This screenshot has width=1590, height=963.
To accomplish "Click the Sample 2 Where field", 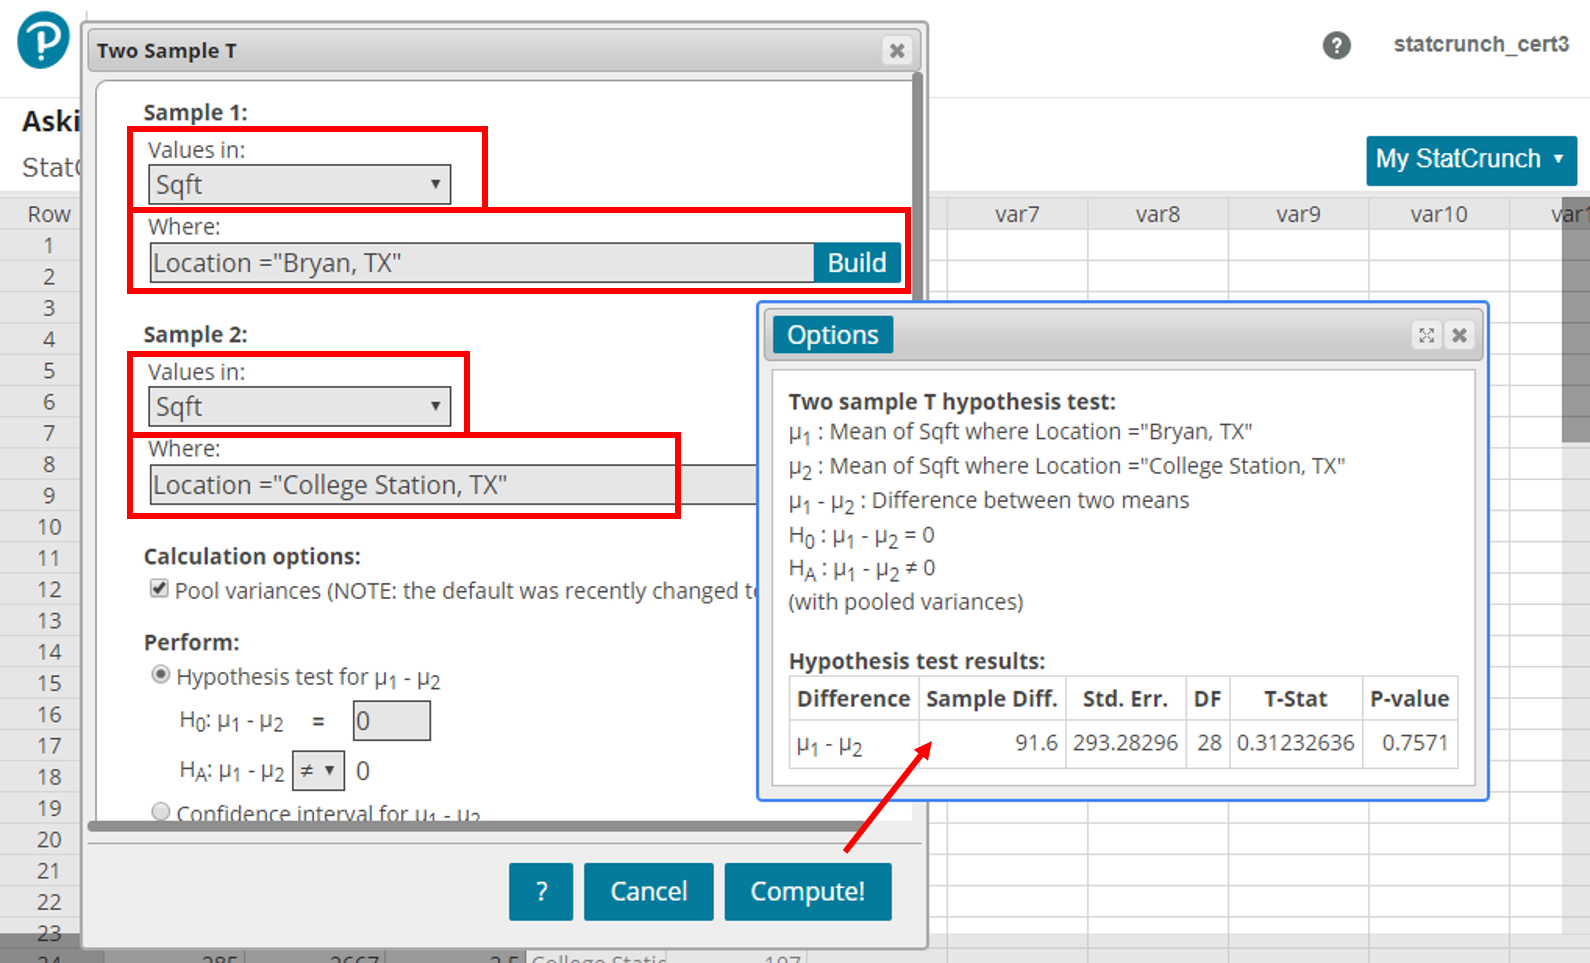I will [453, 484].
